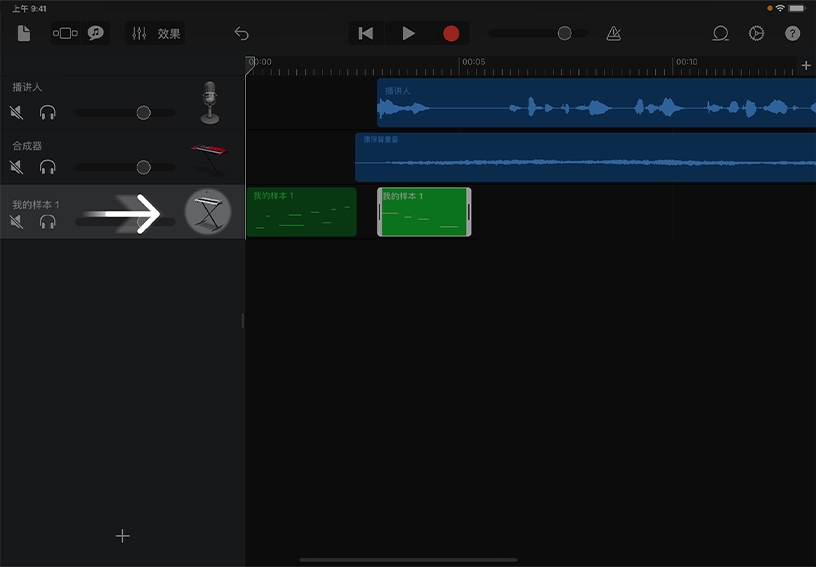
Task: Open the track controls mixer icon
Action: point(139,33)
